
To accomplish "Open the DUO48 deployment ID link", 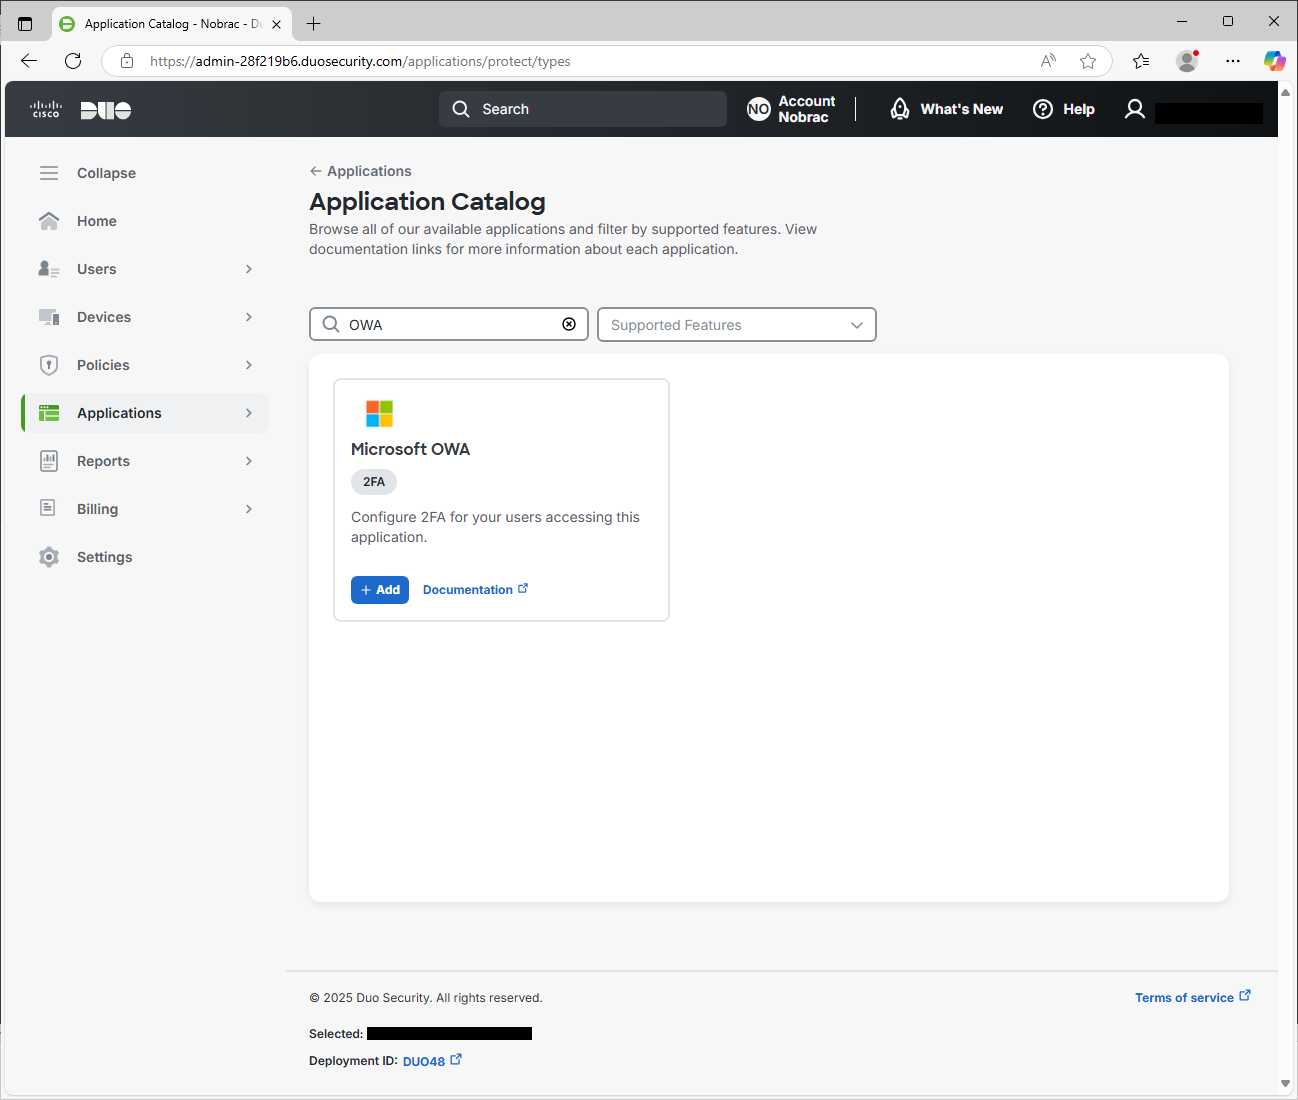I will point(432,1061).
